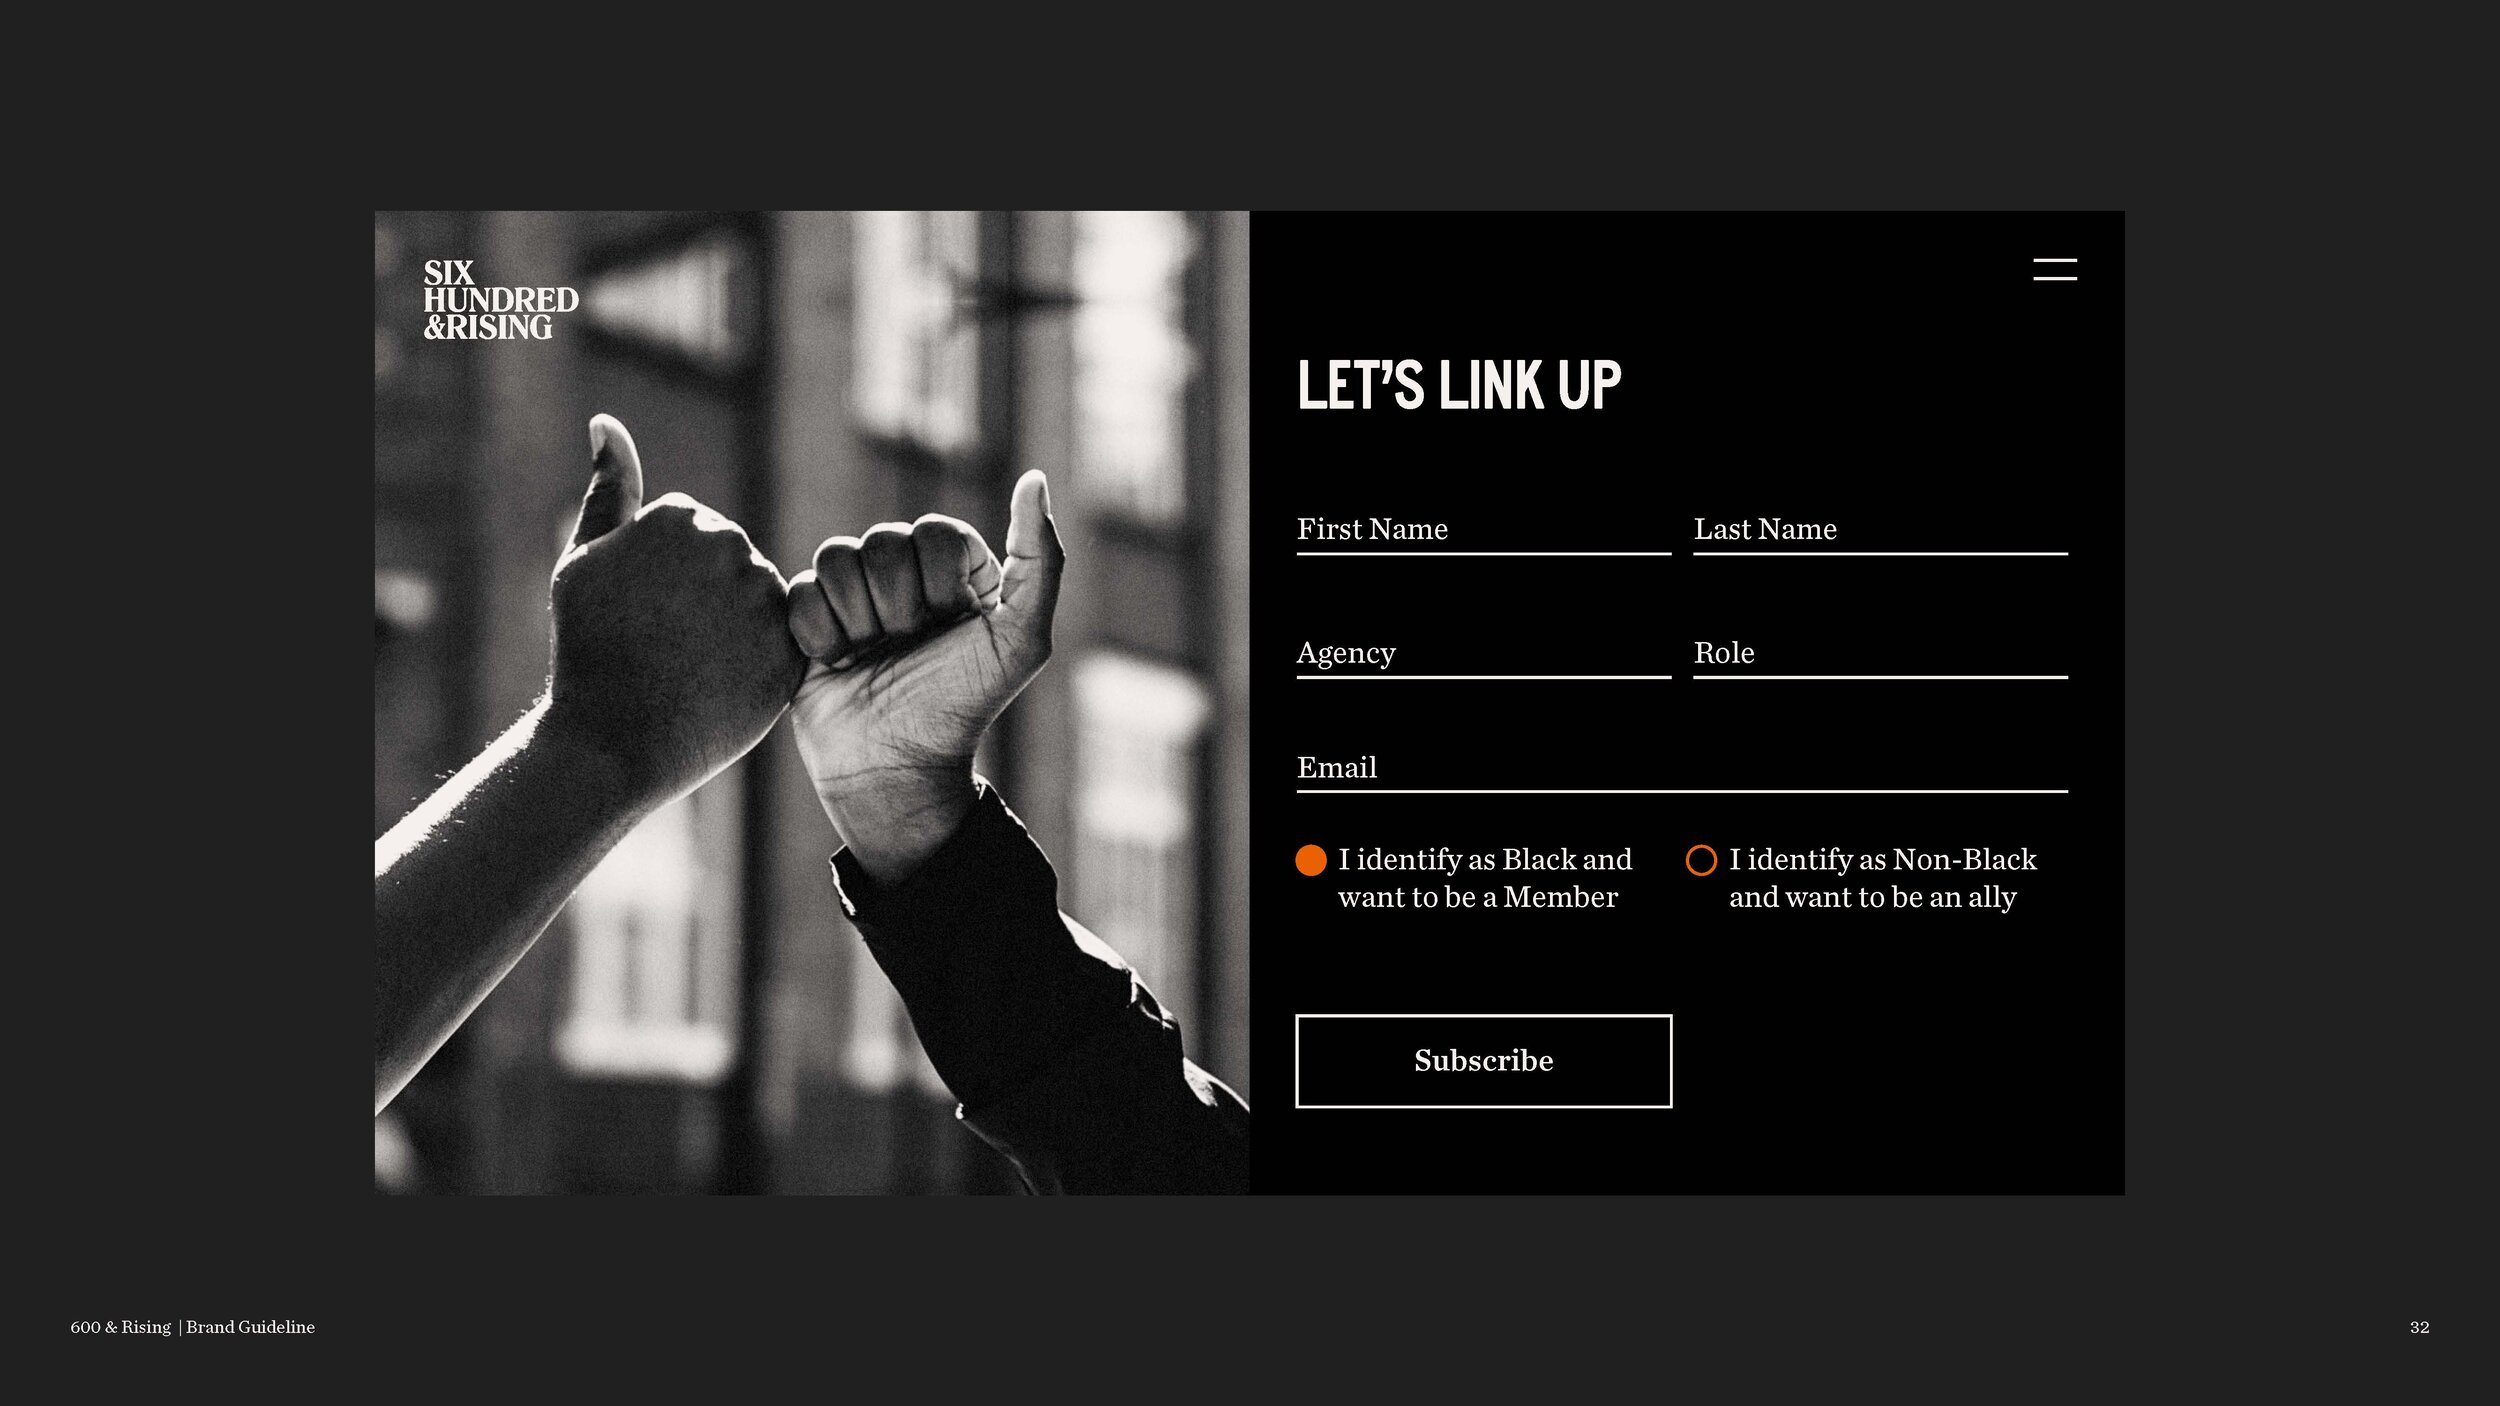Click the page number 32
Image resolution: width=2500 pixels, height=1406 pixels.
tap(2419, 1327)
